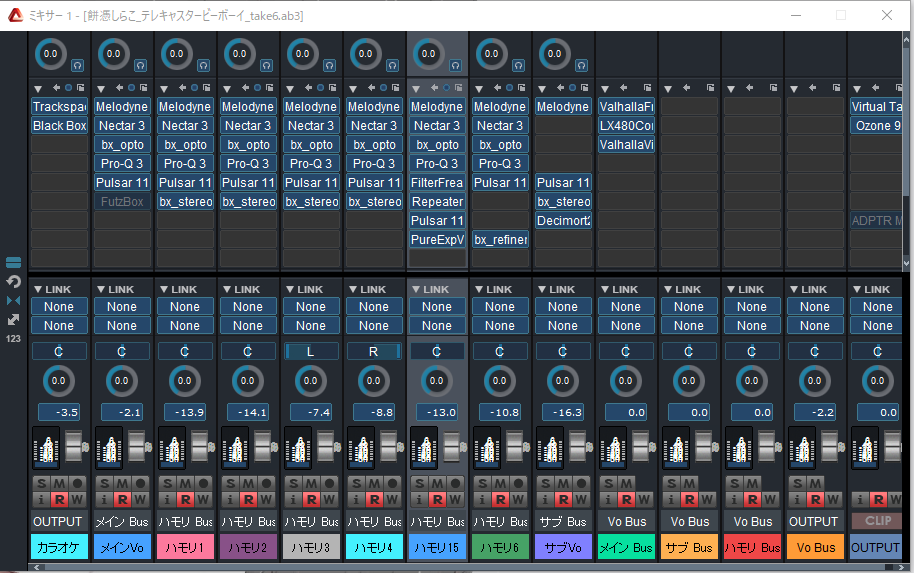Viewport: 914px width, 573px height.
Task: Open the LINK dropdown on カラオケ channel
Action: 52,289
